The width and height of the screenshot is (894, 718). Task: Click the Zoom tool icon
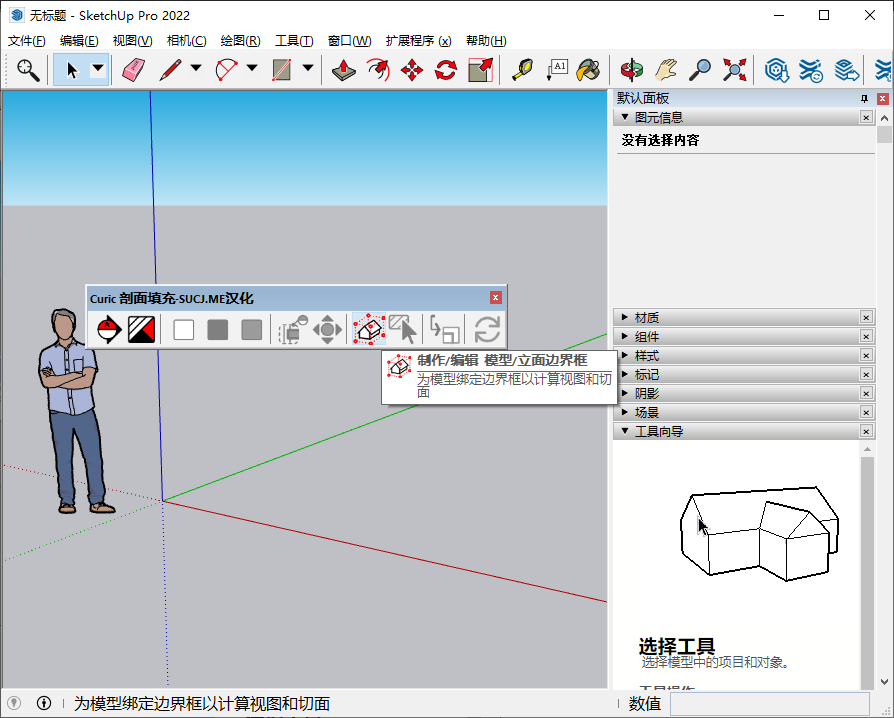click(699, 70)
